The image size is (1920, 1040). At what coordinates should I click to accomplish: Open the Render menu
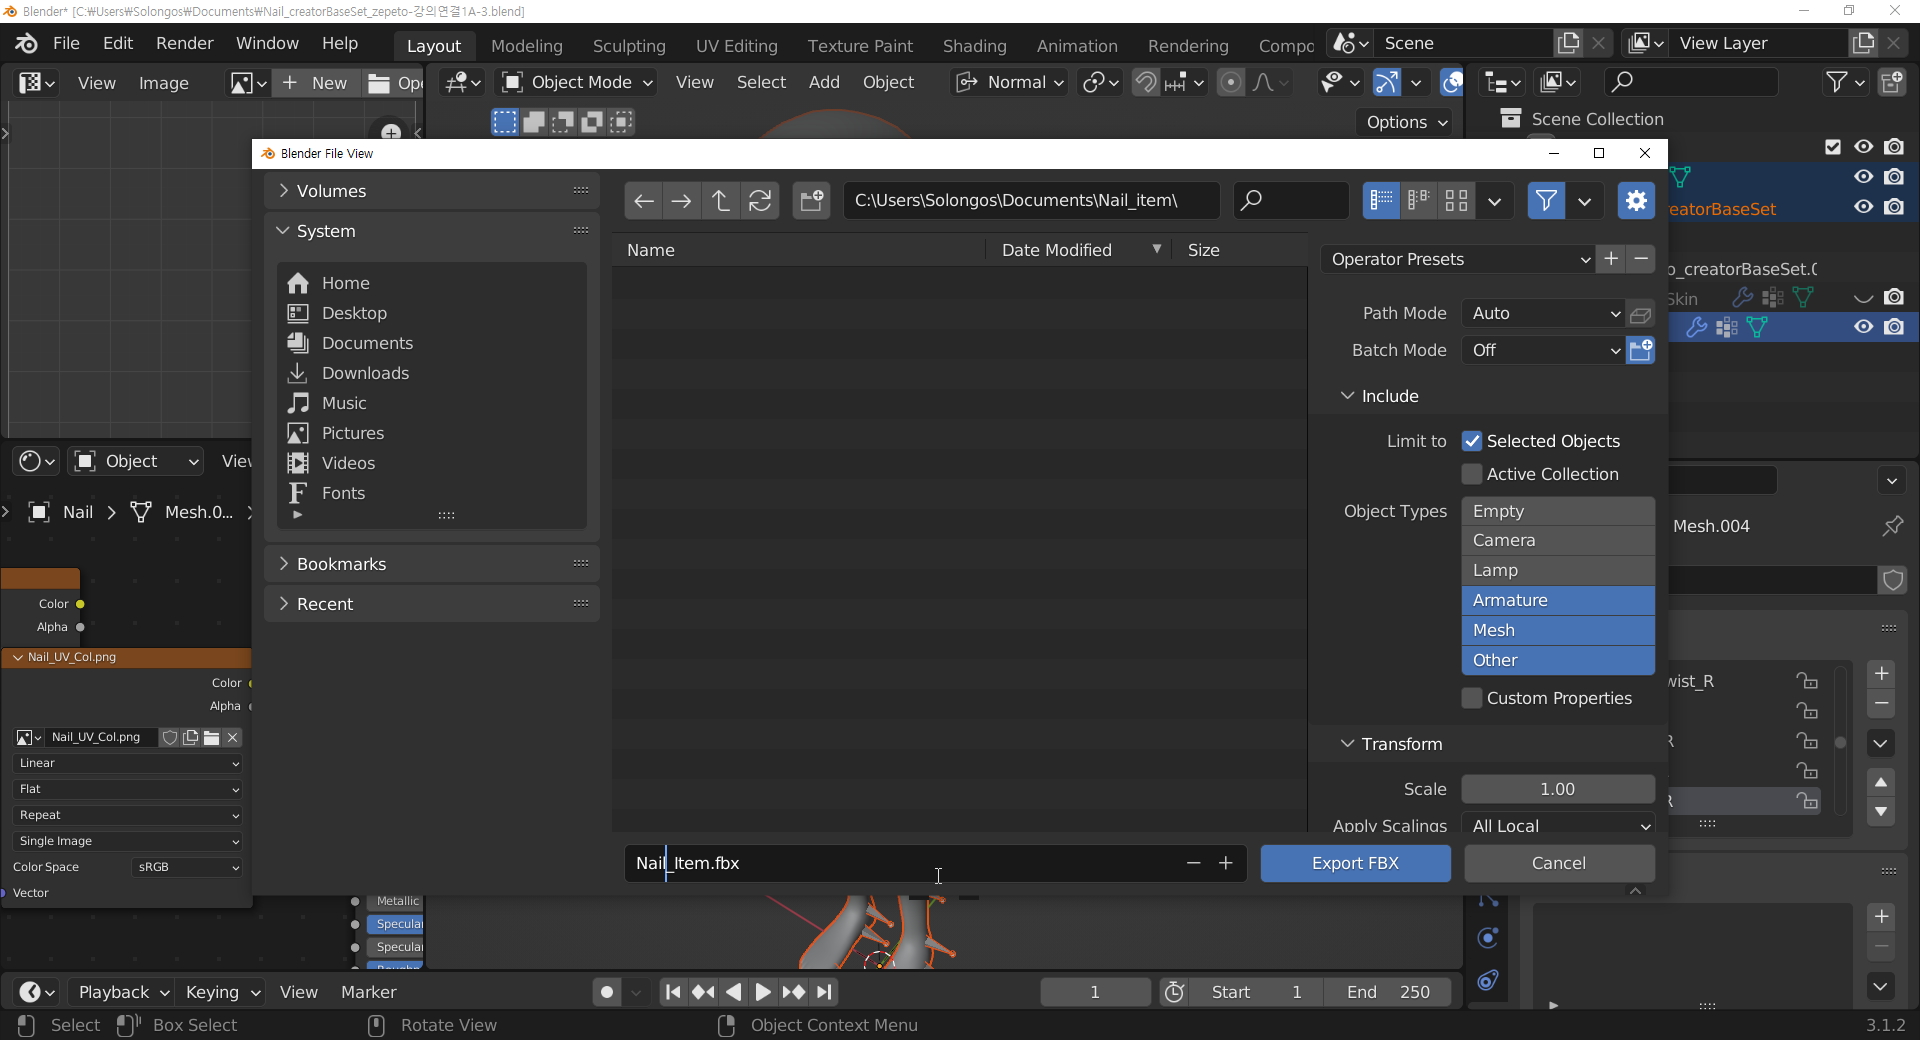point(185,44)
